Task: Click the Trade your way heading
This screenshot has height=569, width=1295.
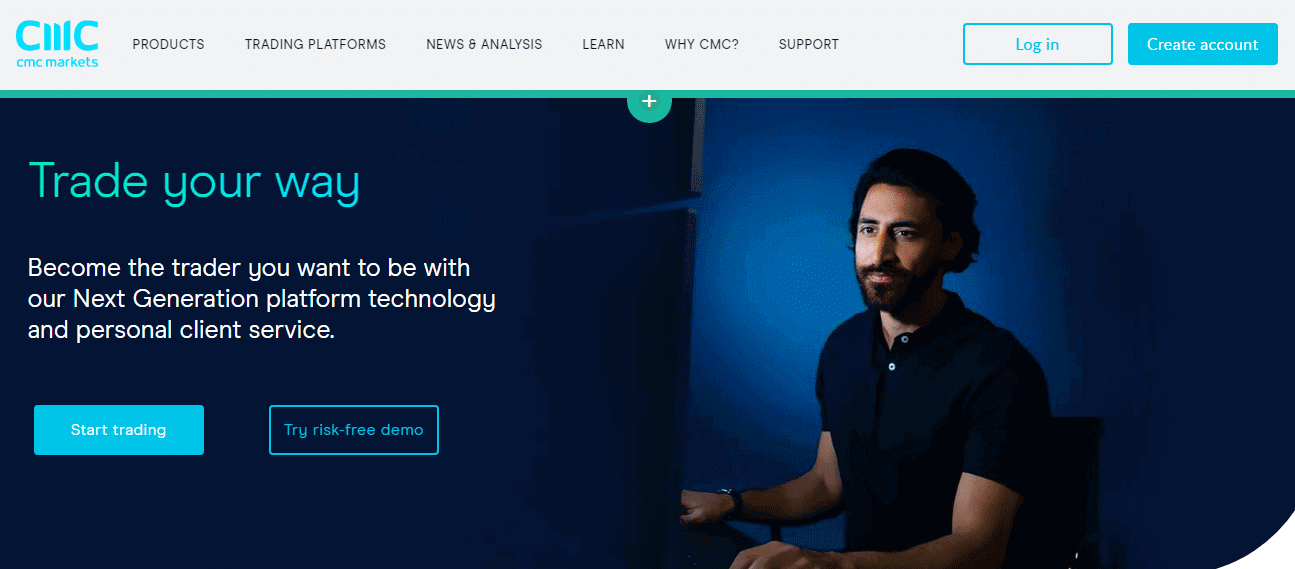Action: [x=194, y=183]
